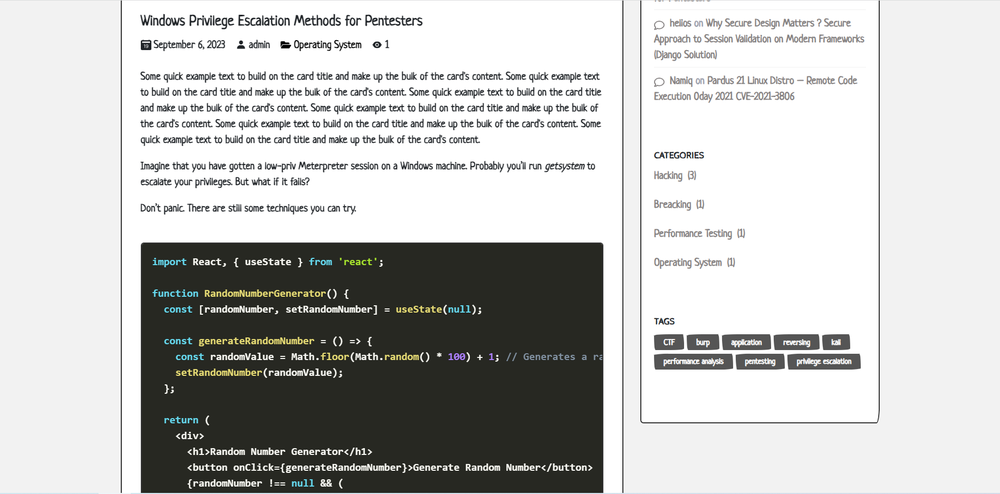Open Operating System category in post meta
Image resolution: width=1000 pixels, height=494 pixels.
327,45
